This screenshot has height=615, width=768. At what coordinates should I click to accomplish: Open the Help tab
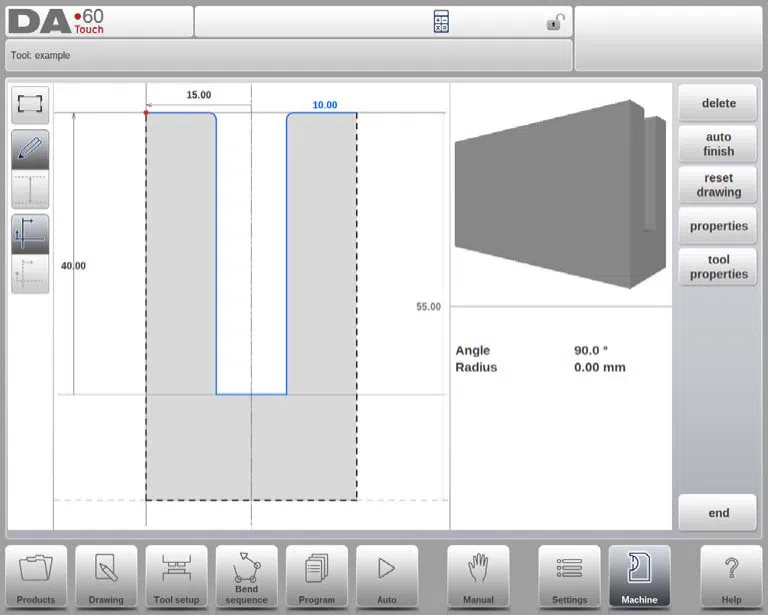[731, 577]
